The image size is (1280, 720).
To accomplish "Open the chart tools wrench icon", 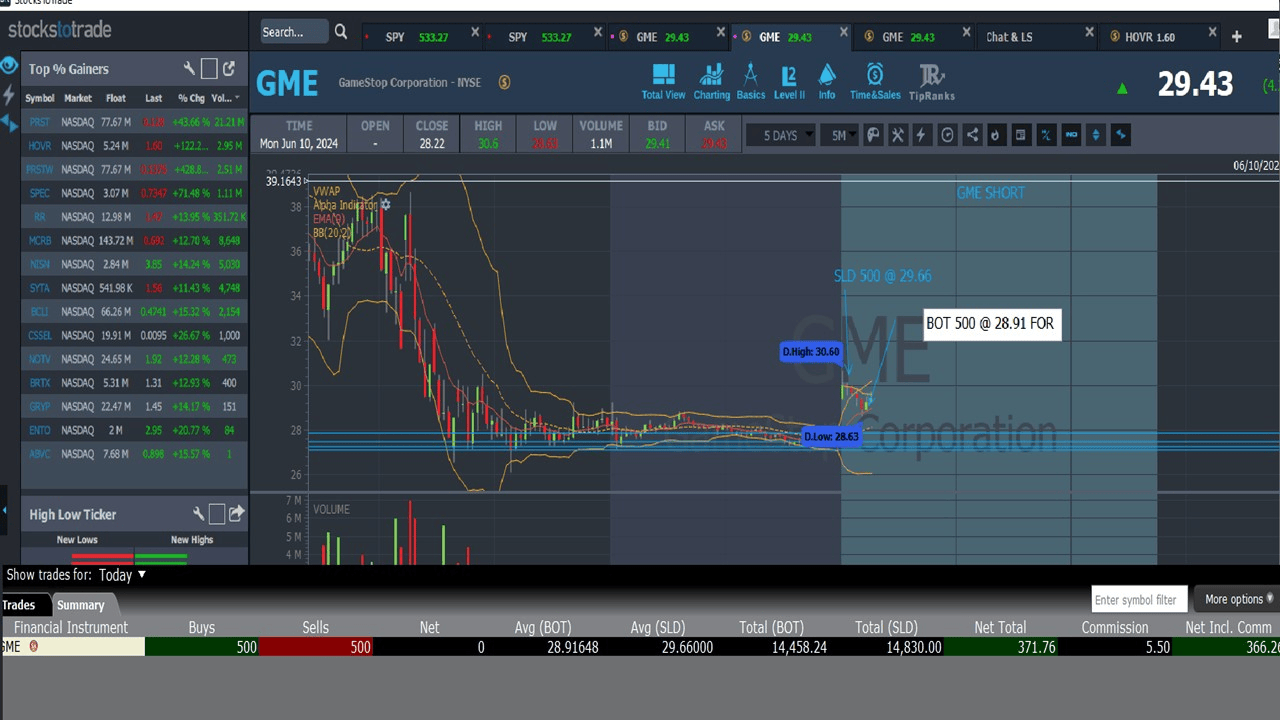I will 897,135.
